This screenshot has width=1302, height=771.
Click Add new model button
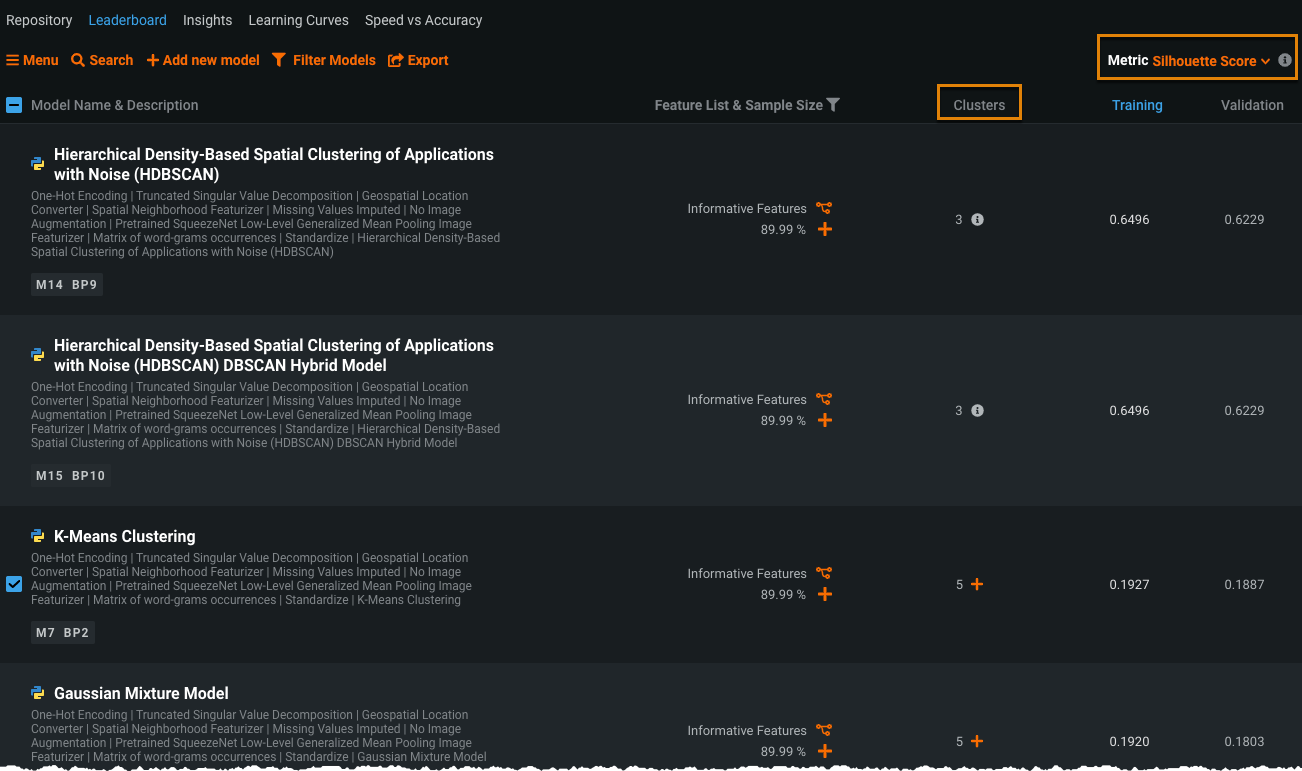coord(203,60)
